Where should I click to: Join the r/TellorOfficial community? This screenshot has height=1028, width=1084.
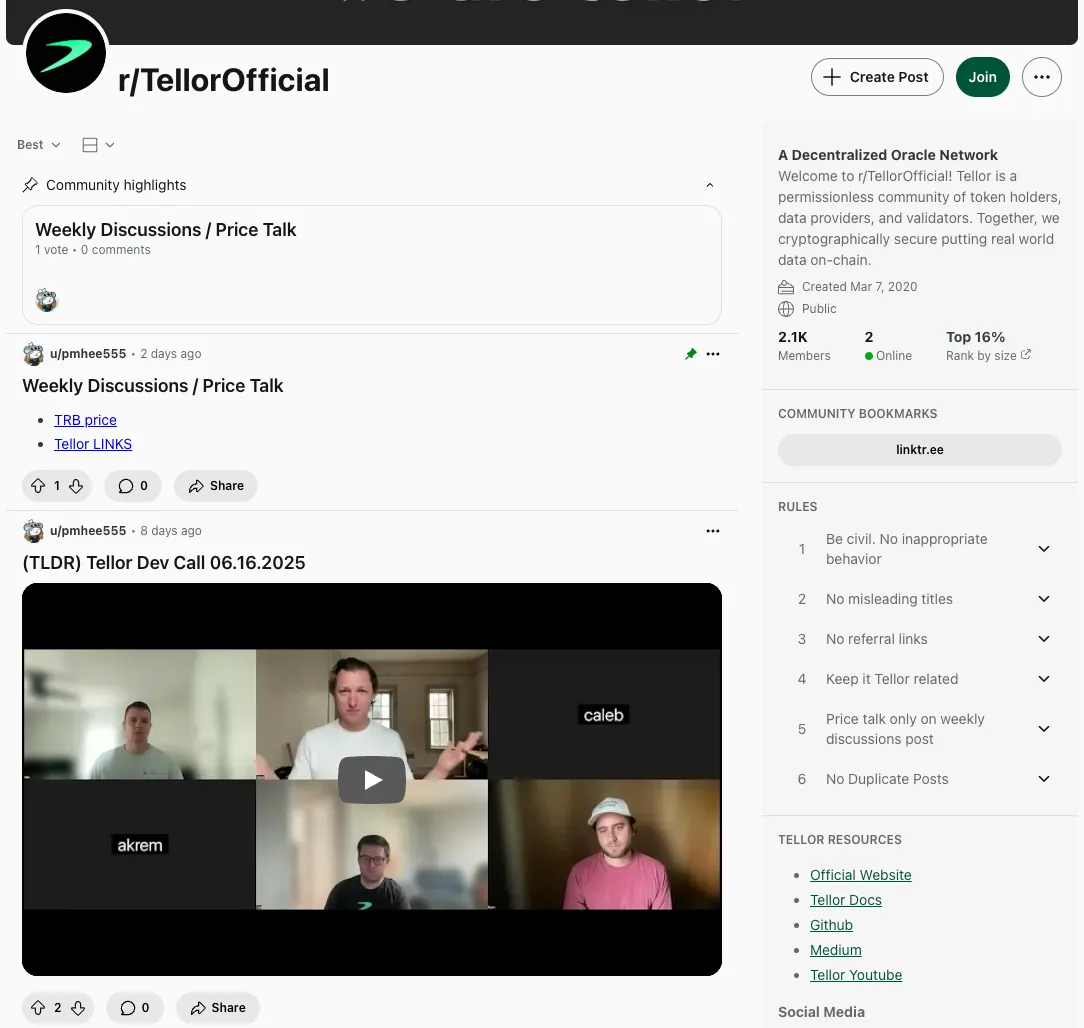(982, 77)
